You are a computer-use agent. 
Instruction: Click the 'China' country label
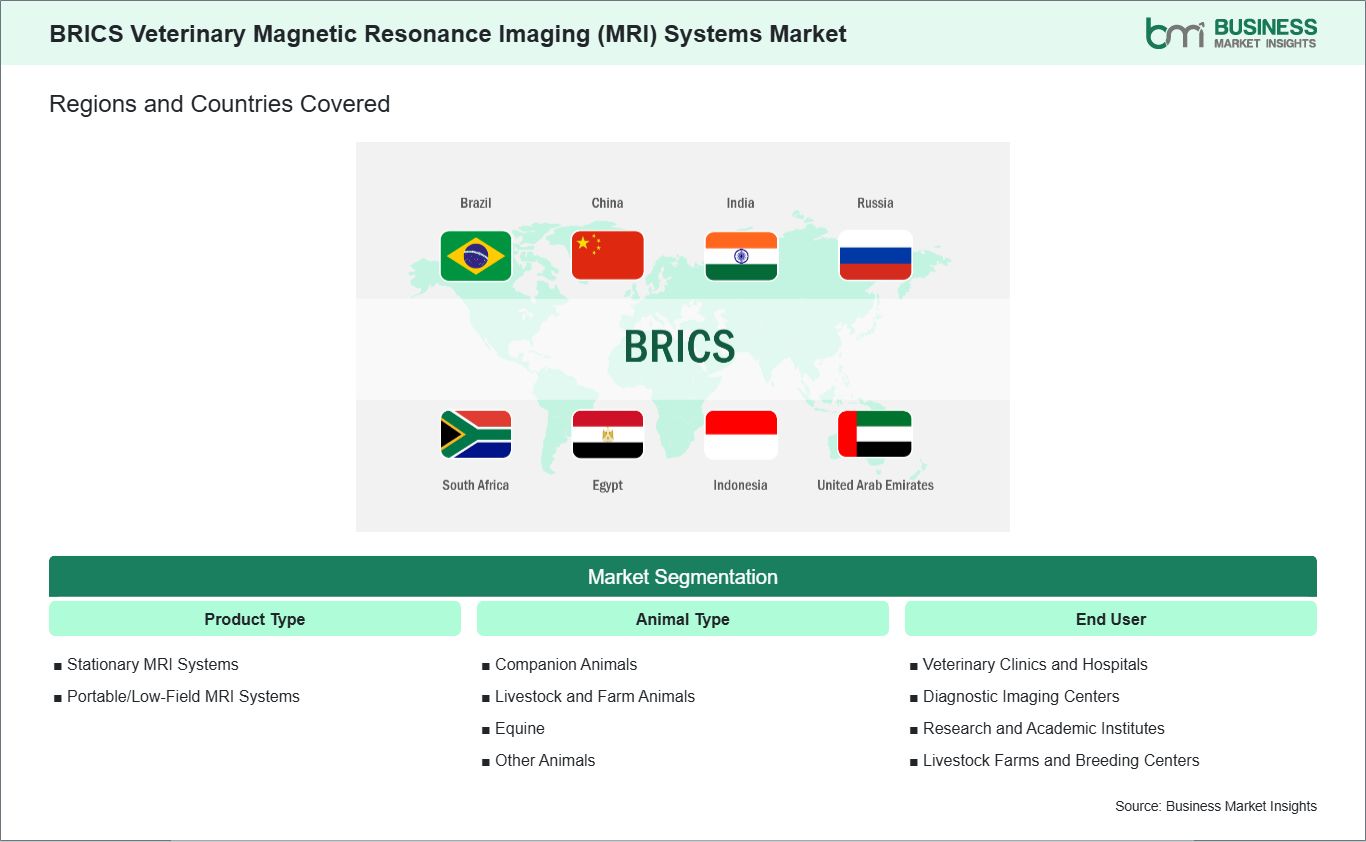coord(607,203)
